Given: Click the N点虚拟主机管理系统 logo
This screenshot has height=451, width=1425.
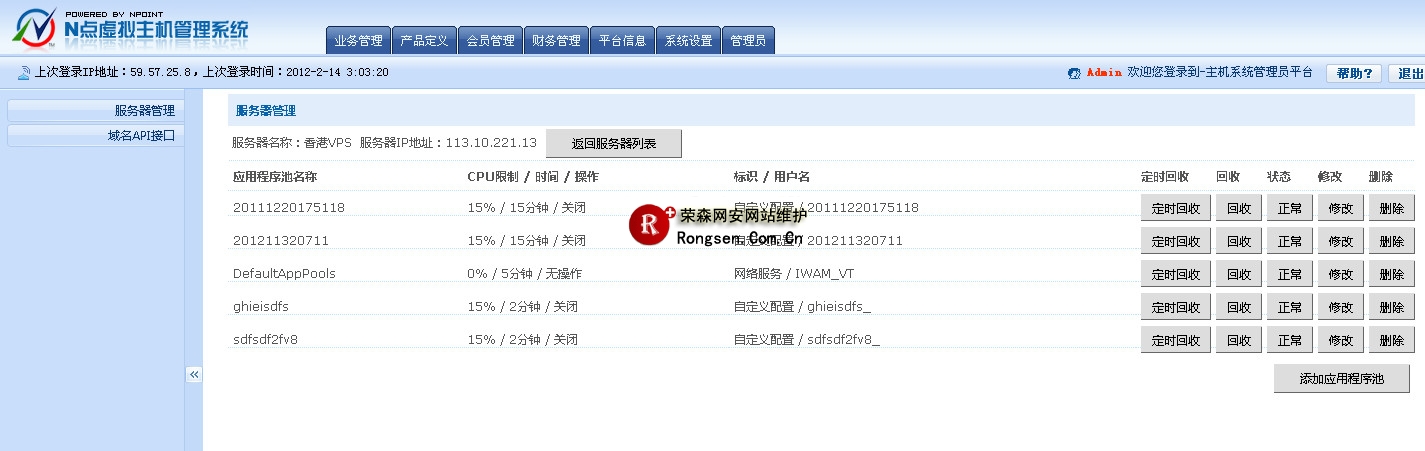Looking at the screenshot, I should 130,28.
